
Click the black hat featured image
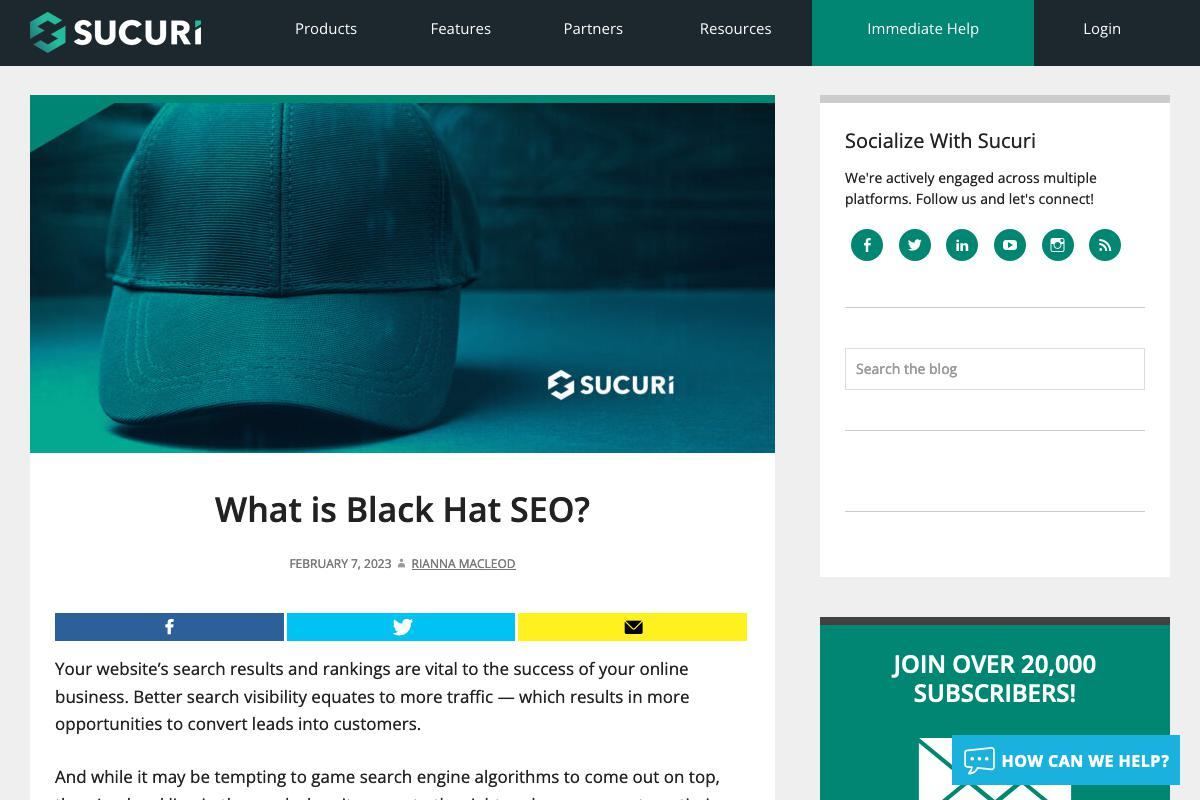tap(402, 274)
